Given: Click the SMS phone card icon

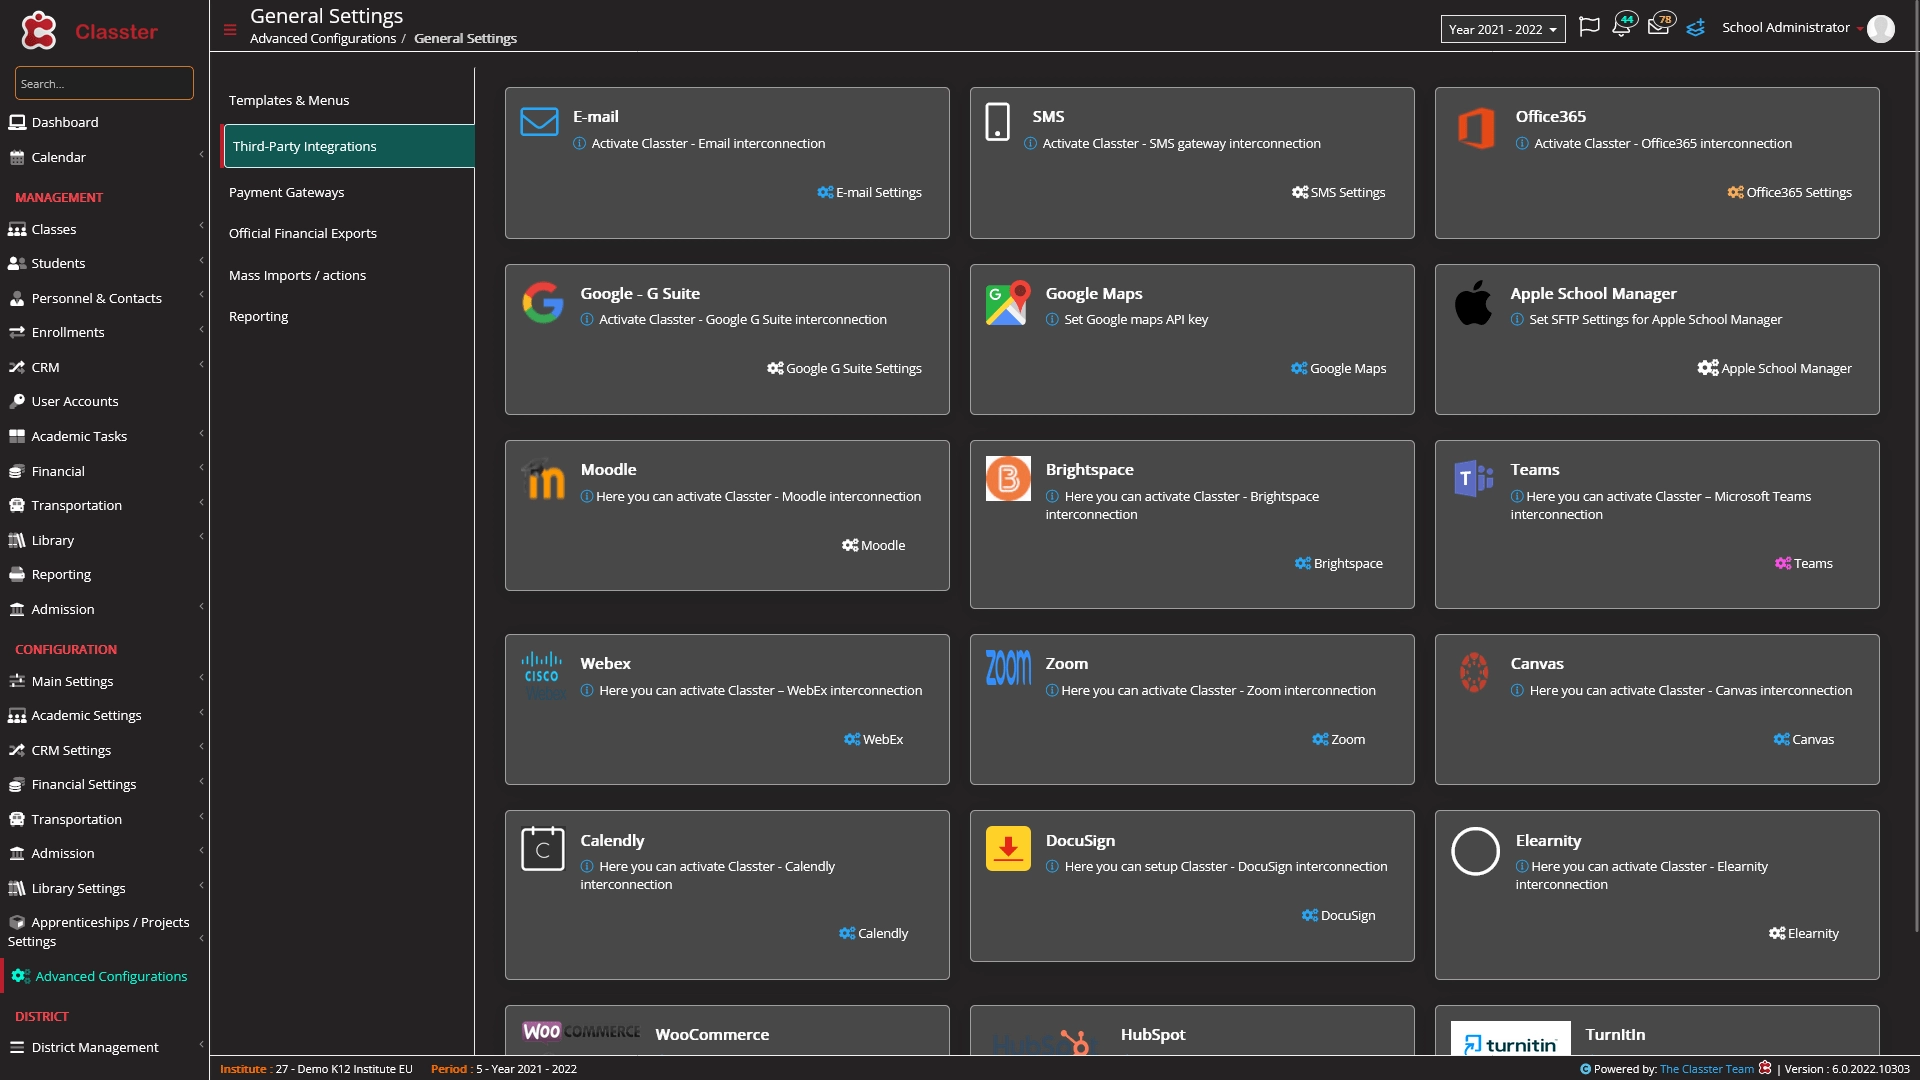Looking at the screenshot, I should point(997,122).
